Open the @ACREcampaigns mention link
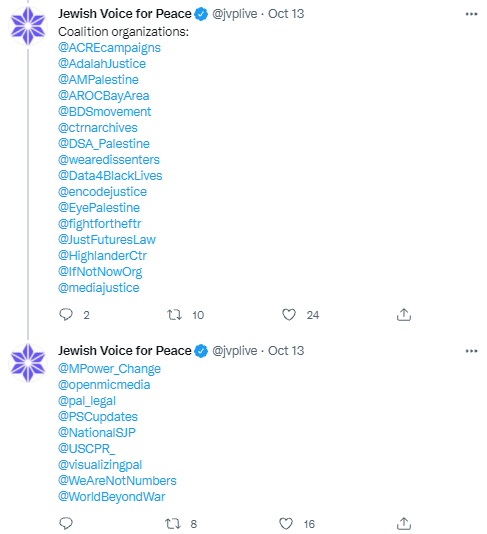Viewport: 487px width, 534px height. click(109, 48)
